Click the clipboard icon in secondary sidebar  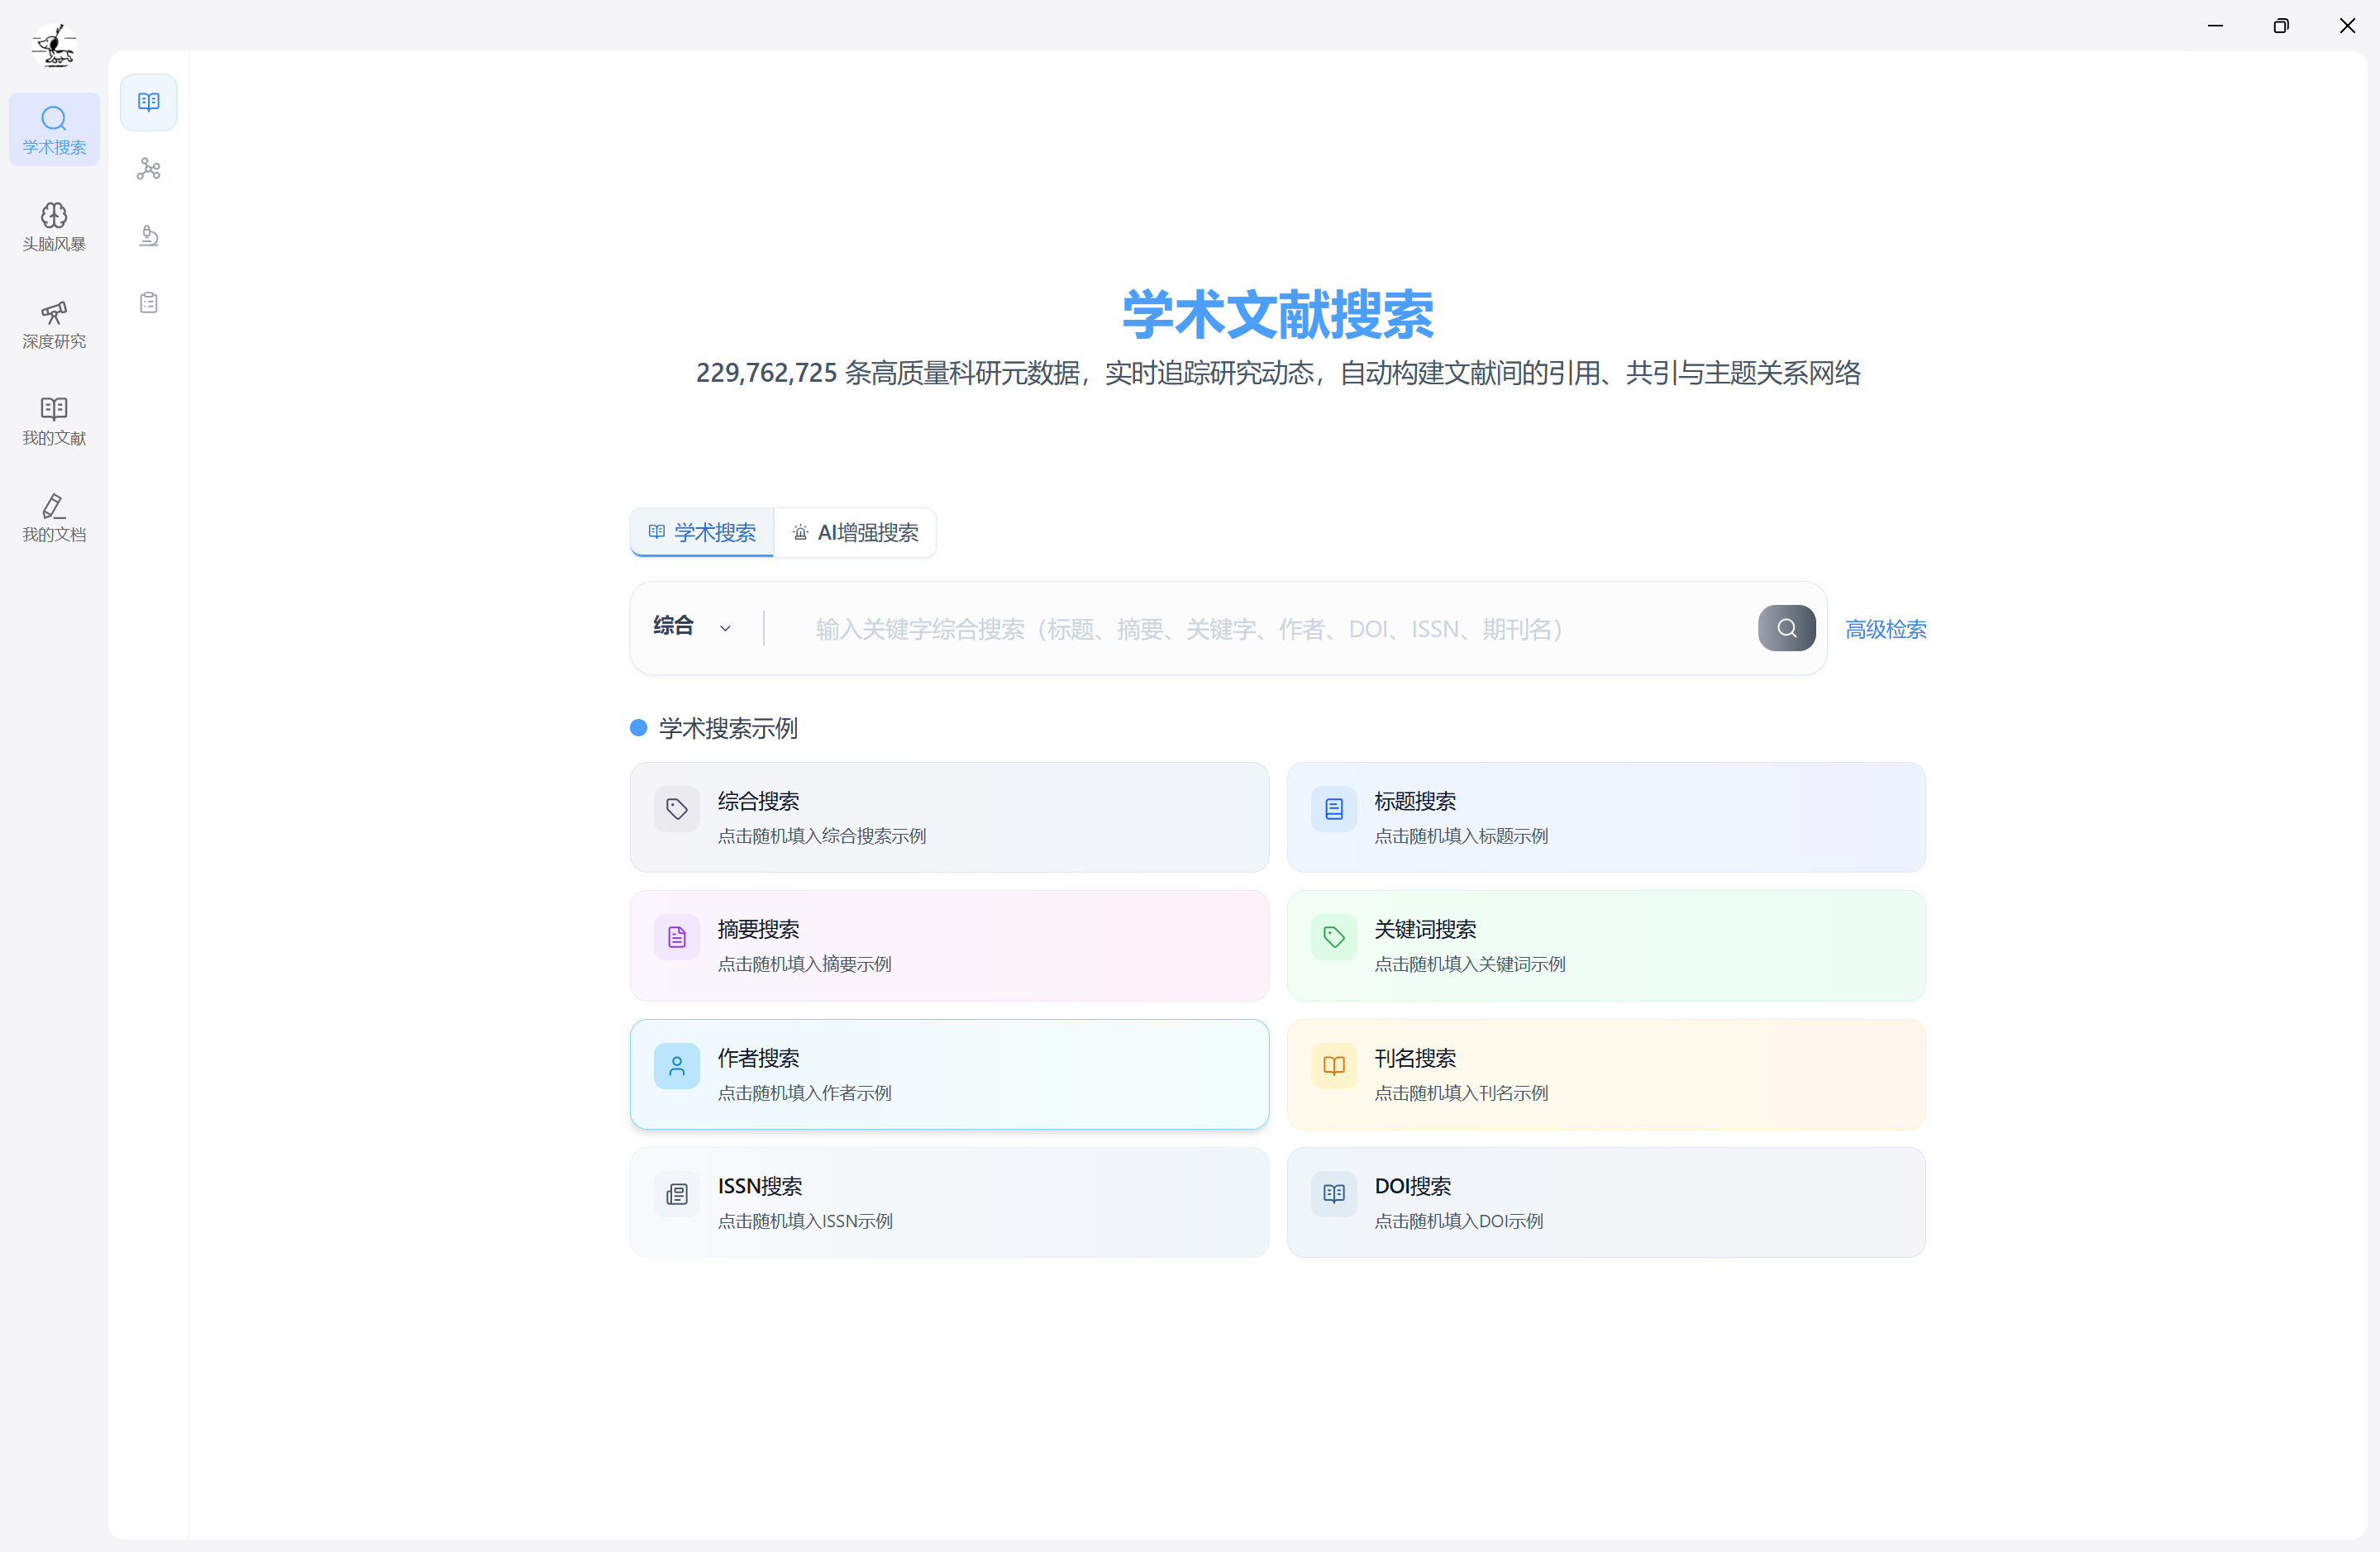[149, 302]
